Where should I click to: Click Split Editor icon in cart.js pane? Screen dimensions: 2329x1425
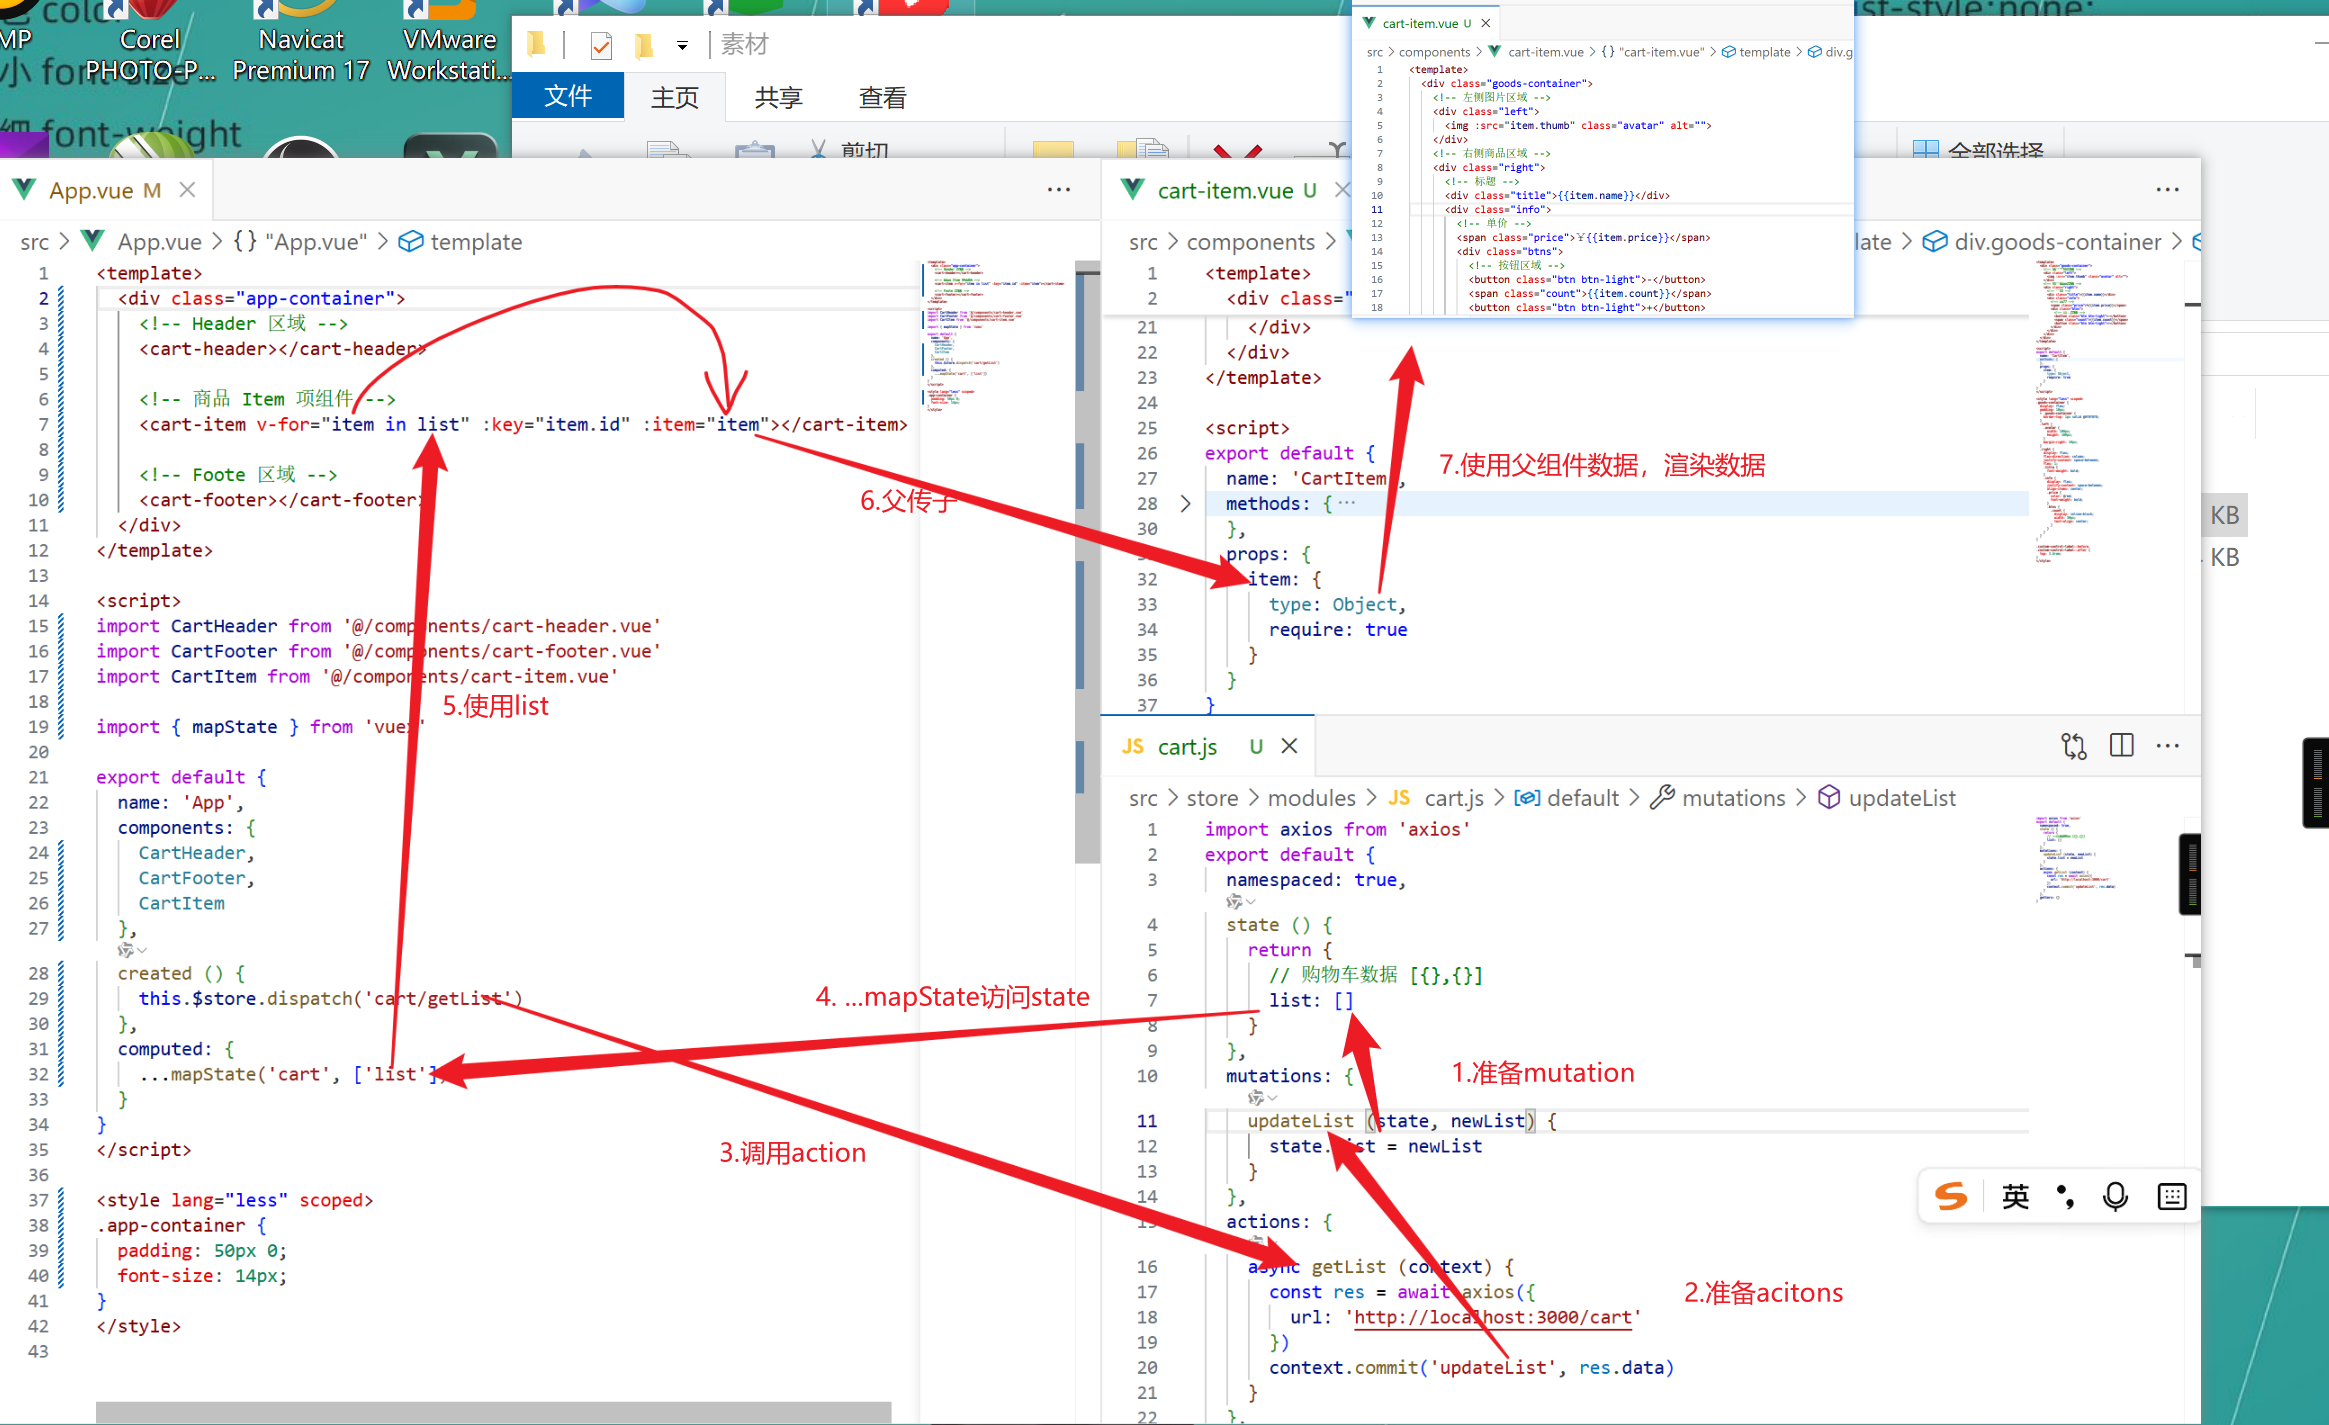click(2121, 746)
